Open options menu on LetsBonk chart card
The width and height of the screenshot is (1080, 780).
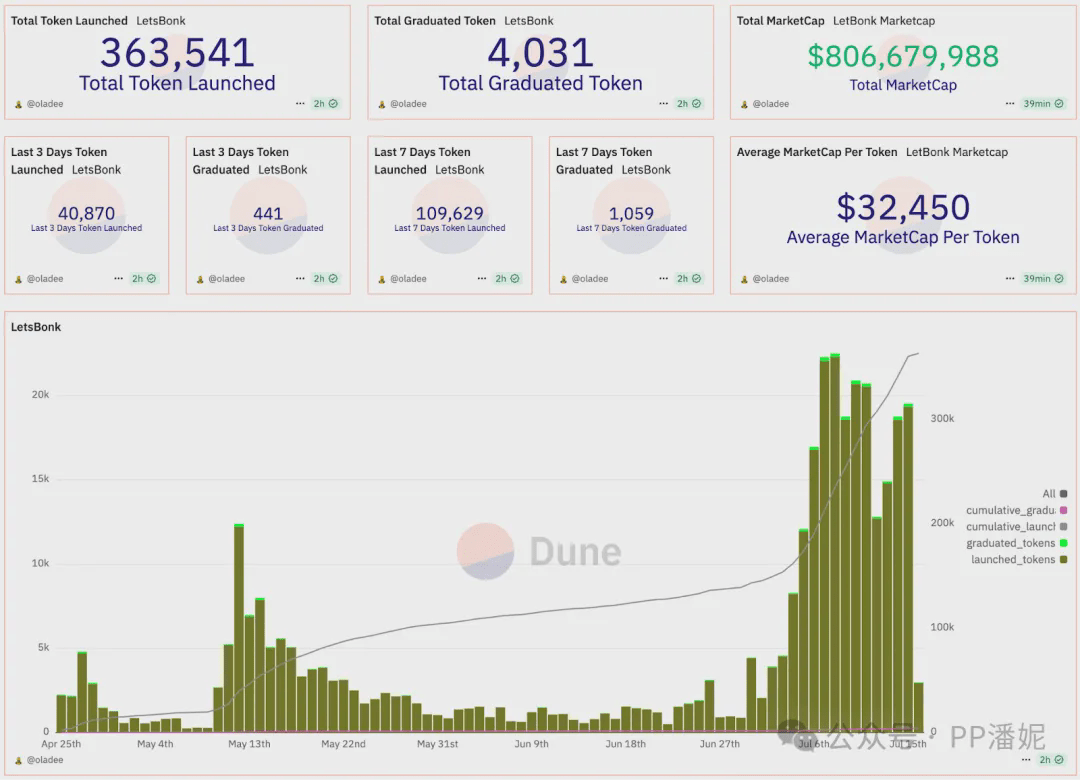(x=1026, y=759)
